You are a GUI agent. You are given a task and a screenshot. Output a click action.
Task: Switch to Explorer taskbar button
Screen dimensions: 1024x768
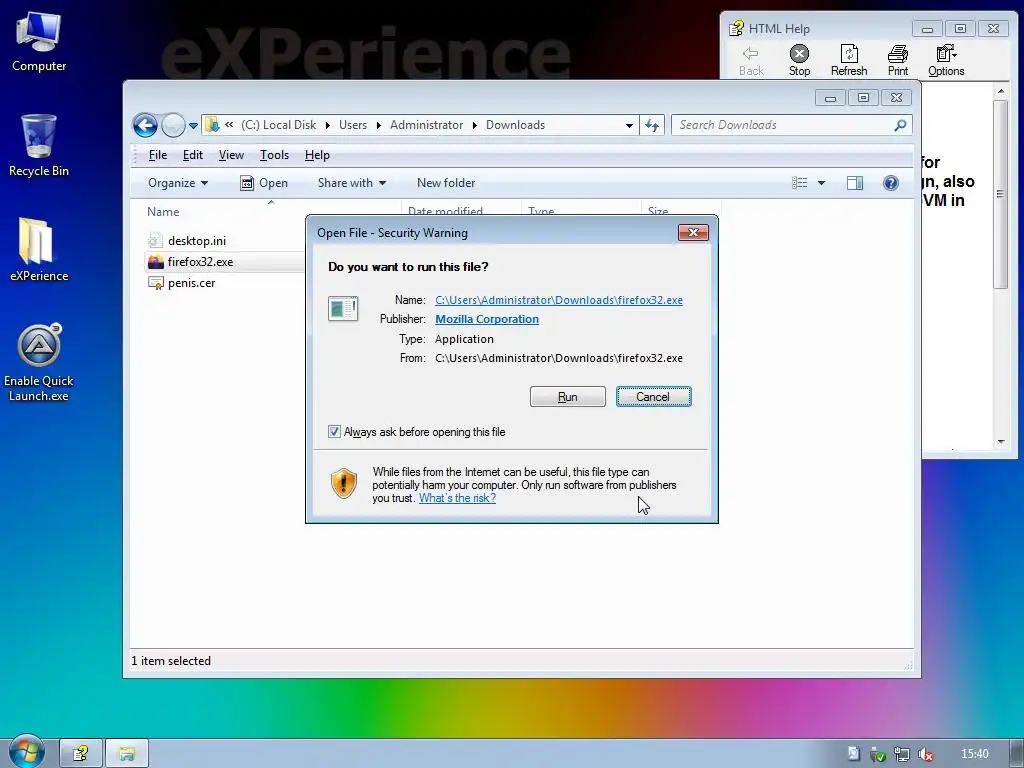(x=127, y=754)
